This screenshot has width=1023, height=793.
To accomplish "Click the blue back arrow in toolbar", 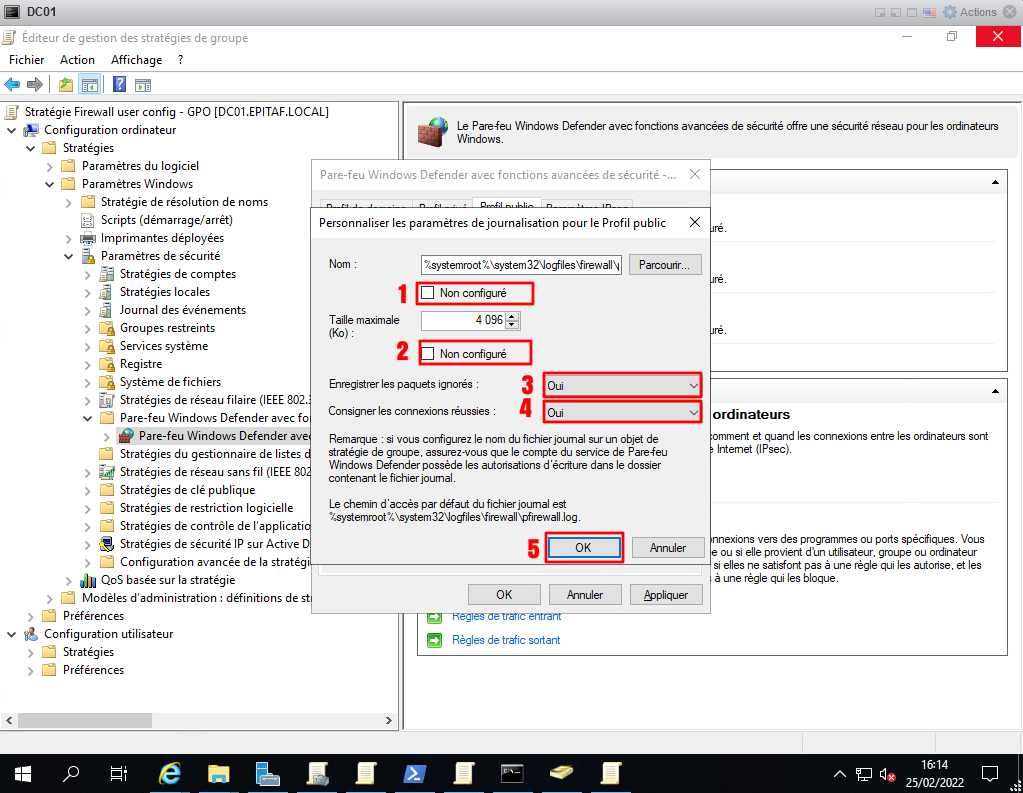I will [x=13, y=85].
